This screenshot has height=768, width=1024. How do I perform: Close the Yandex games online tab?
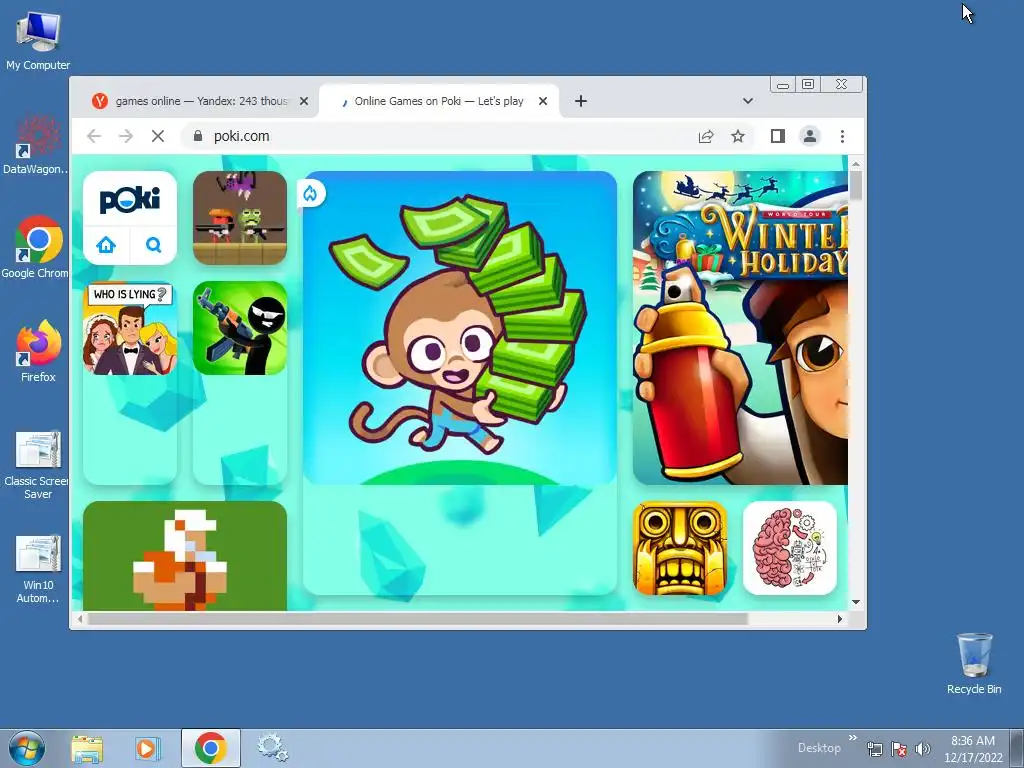[x=304, y=101]
